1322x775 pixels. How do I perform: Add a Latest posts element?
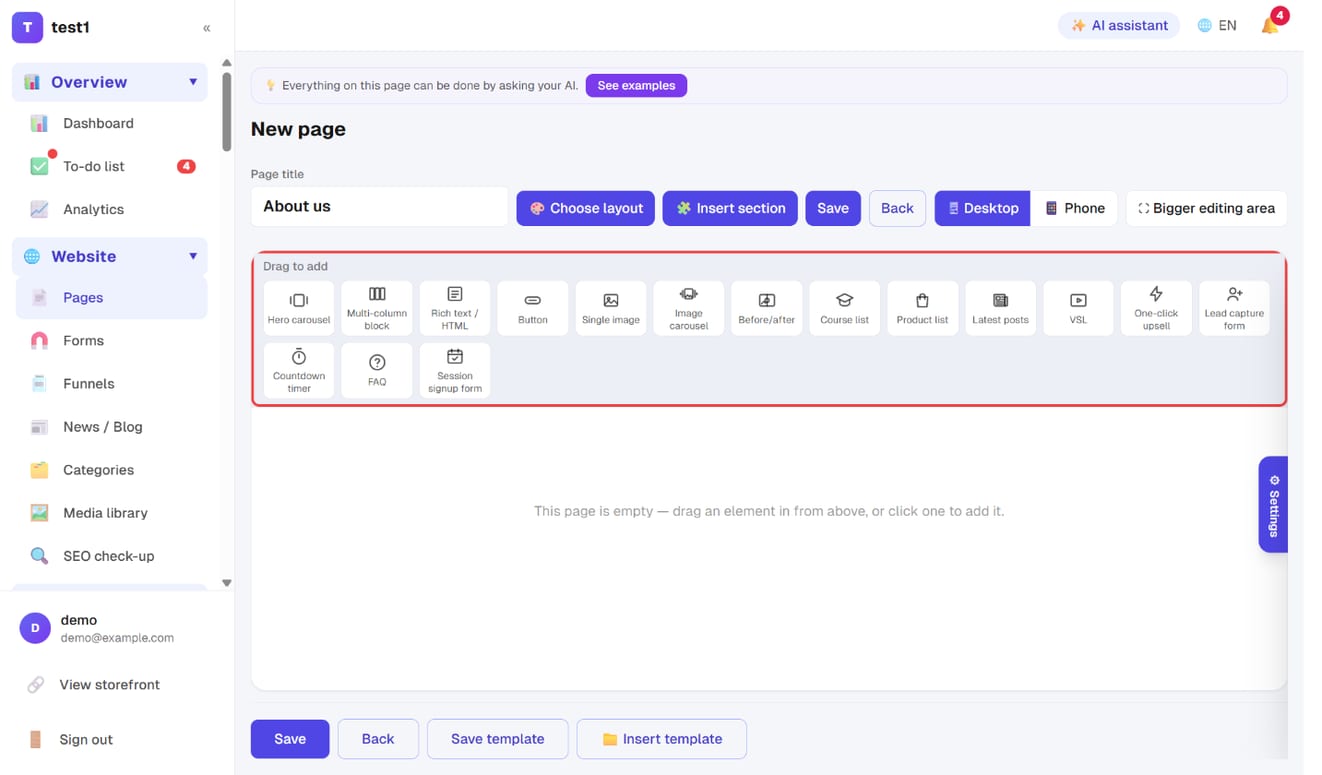pyautogui.click(x=1001, y=308)
